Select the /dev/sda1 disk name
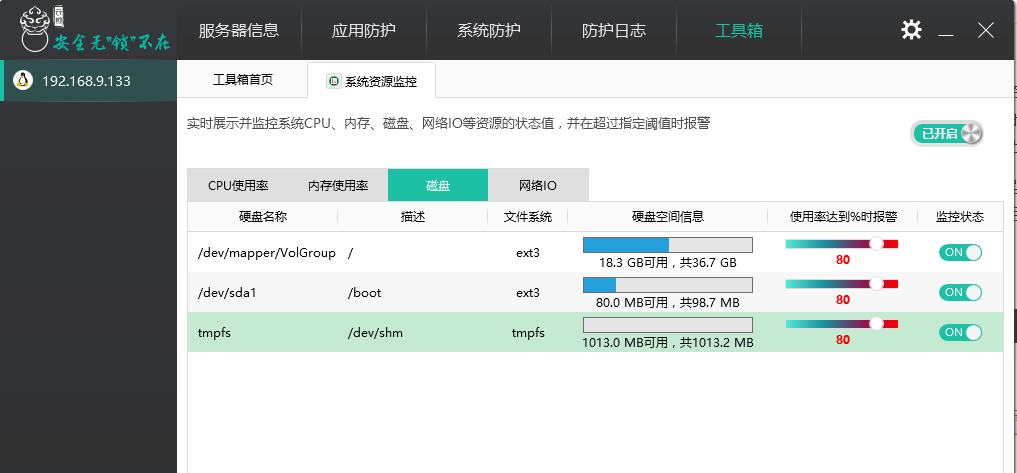The image size is (1017, 473). pos(227,293)
